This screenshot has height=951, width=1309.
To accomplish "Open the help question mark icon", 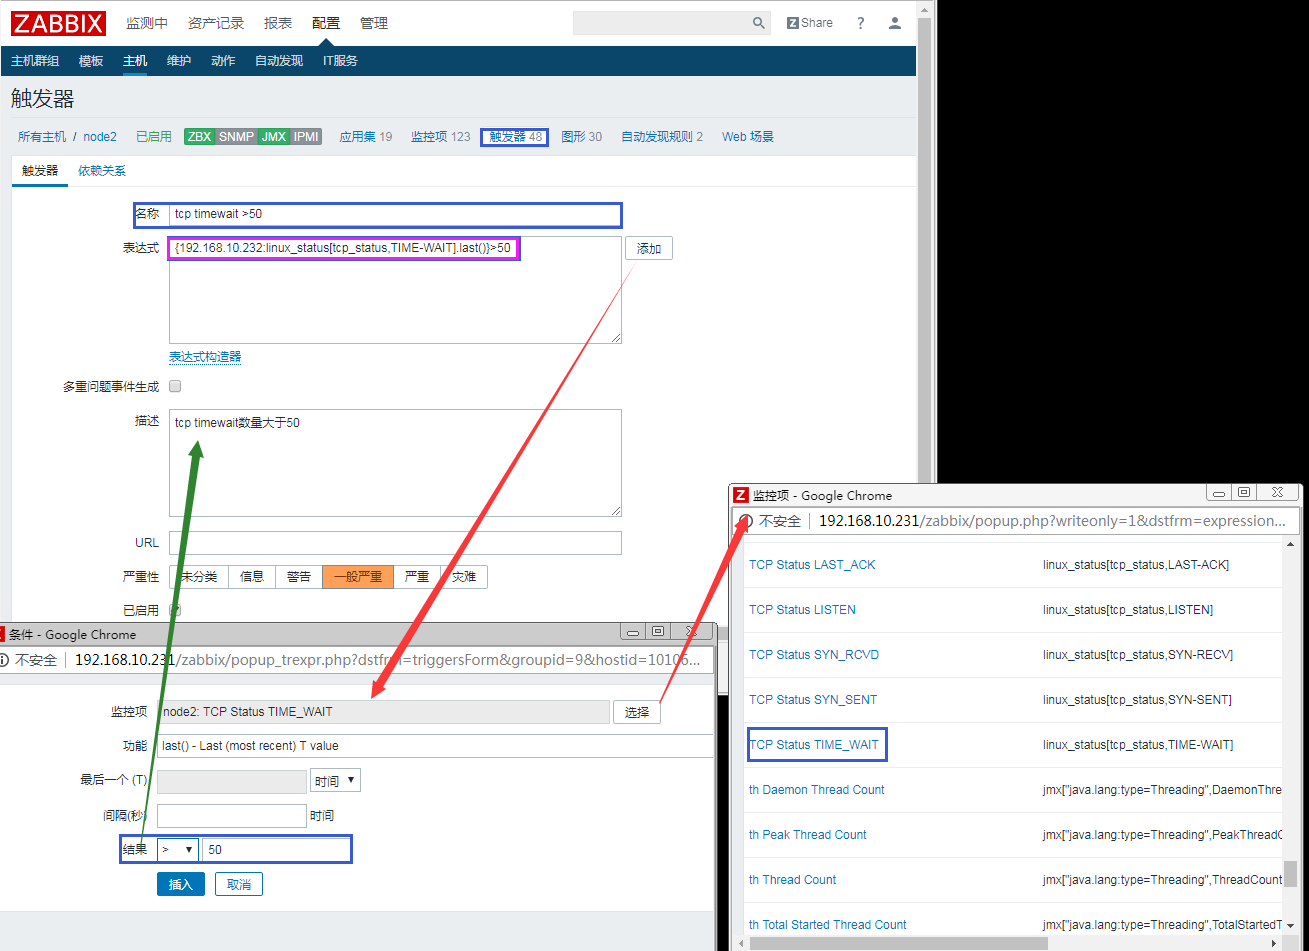I will click(x=861, y=23).
